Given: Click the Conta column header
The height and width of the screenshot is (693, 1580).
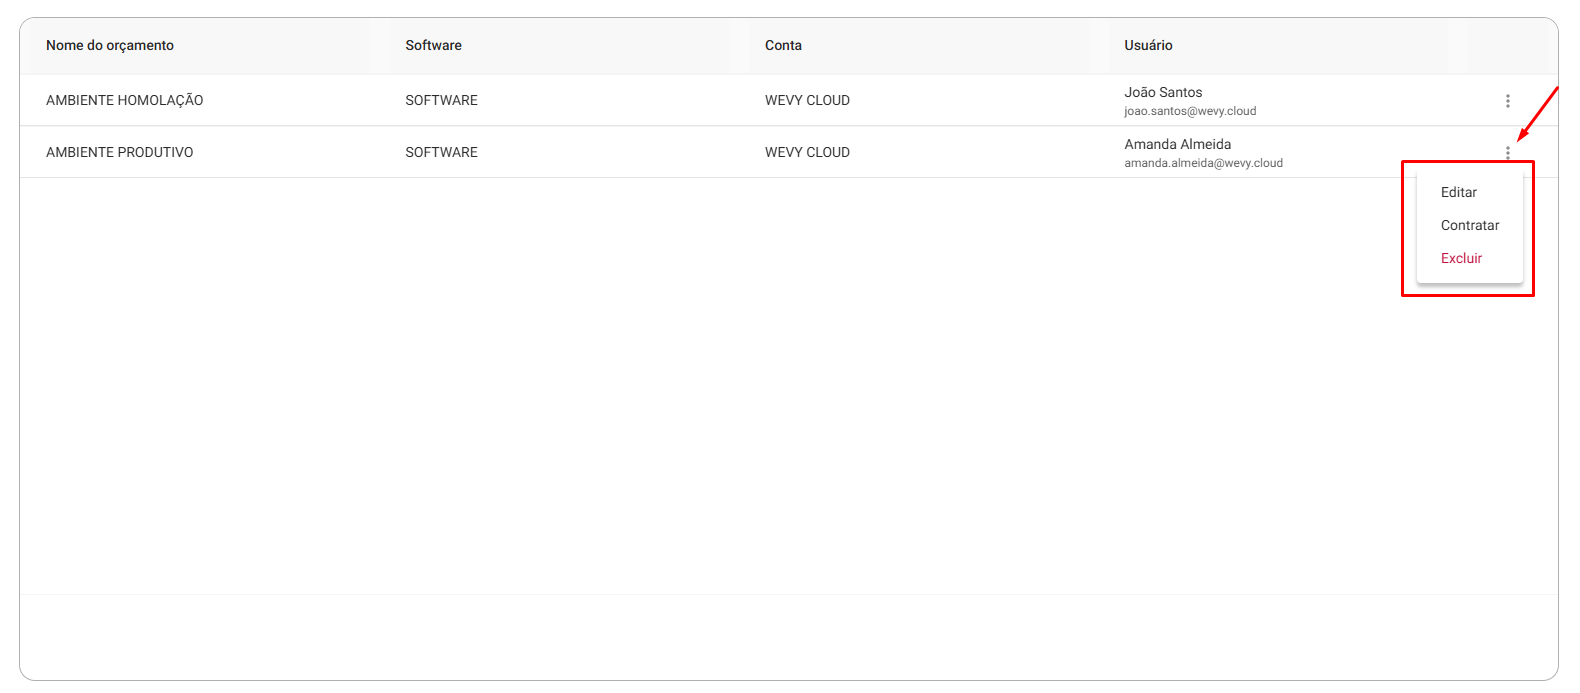Looking at the screenshot, I should [783, 45].
